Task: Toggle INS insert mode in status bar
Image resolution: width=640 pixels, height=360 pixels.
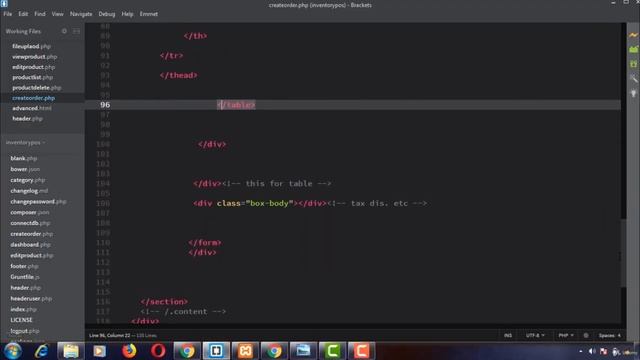Action: [508, 336]
